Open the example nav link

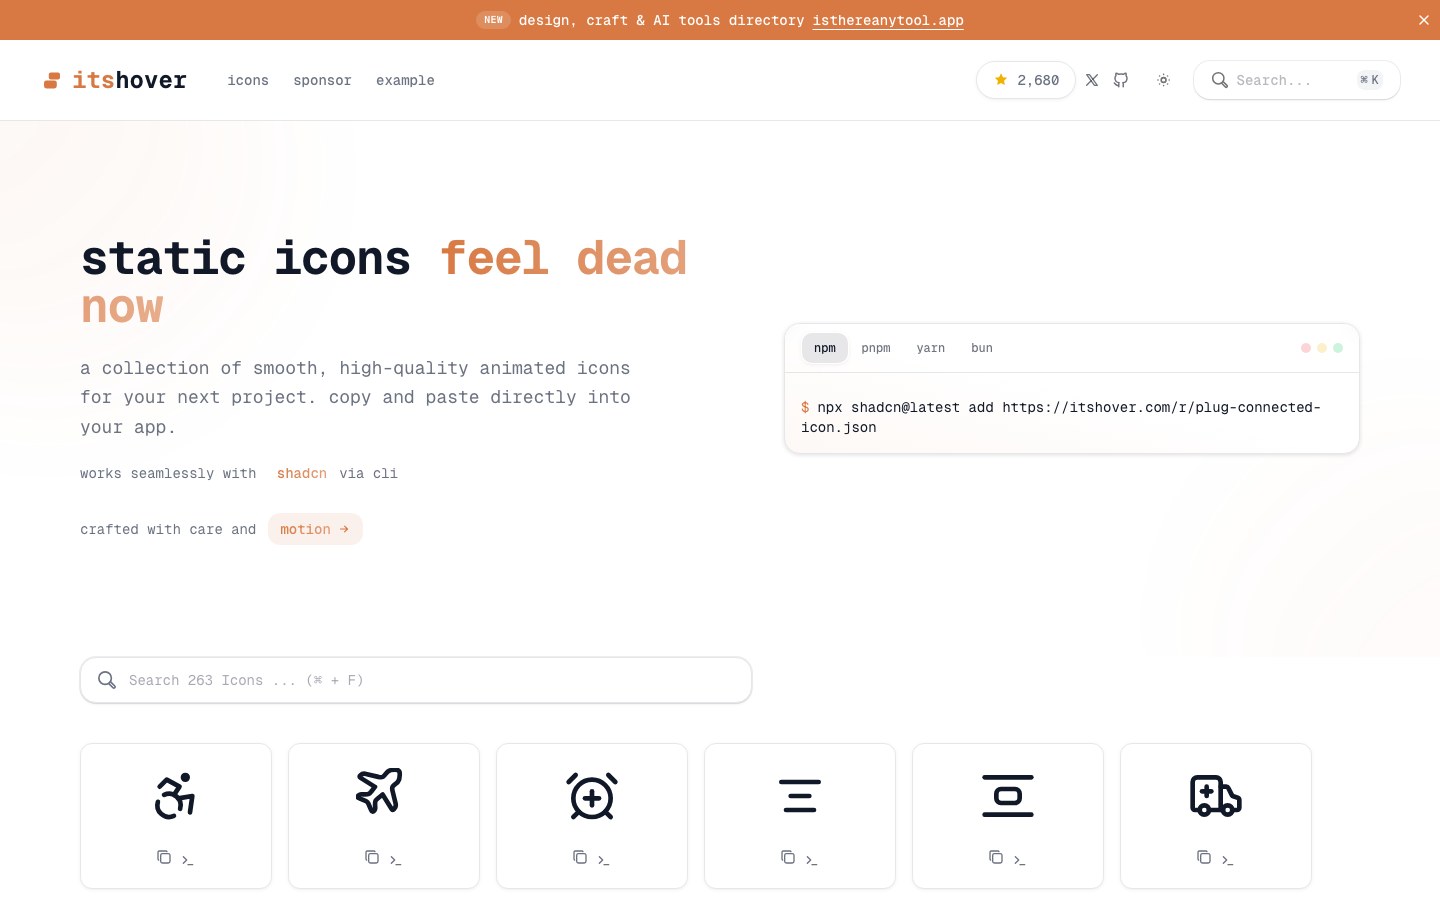[405, 80]
